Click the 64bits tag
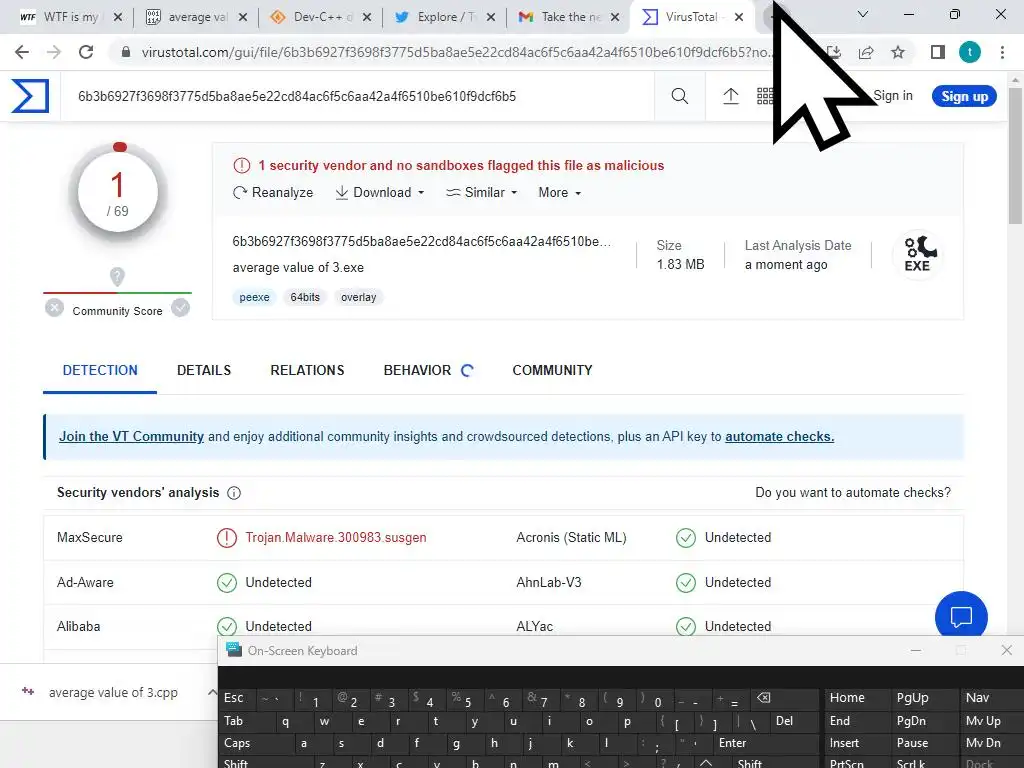Viewport: 1024px width, 768px height. pos(305,297)
